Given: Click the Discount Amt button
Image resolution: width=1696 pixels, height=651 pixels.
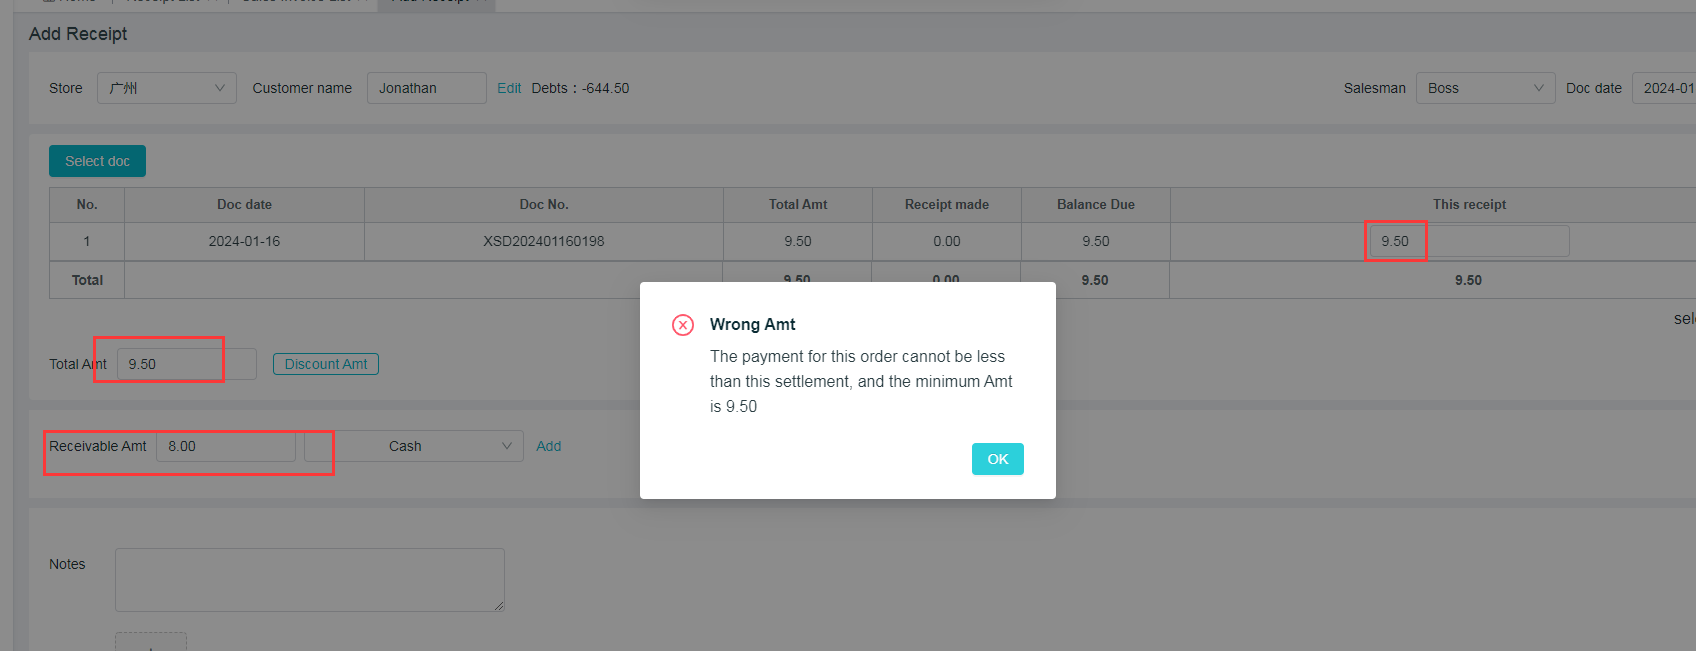Looking at the screenshot, I should [x=325, y=364].
